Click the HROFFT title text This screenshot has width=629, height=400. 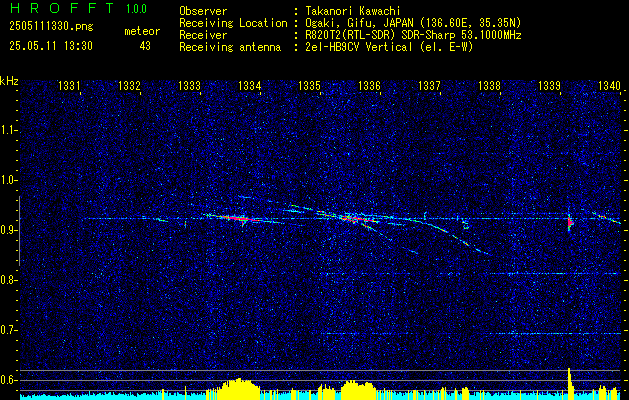pos(61,8)
